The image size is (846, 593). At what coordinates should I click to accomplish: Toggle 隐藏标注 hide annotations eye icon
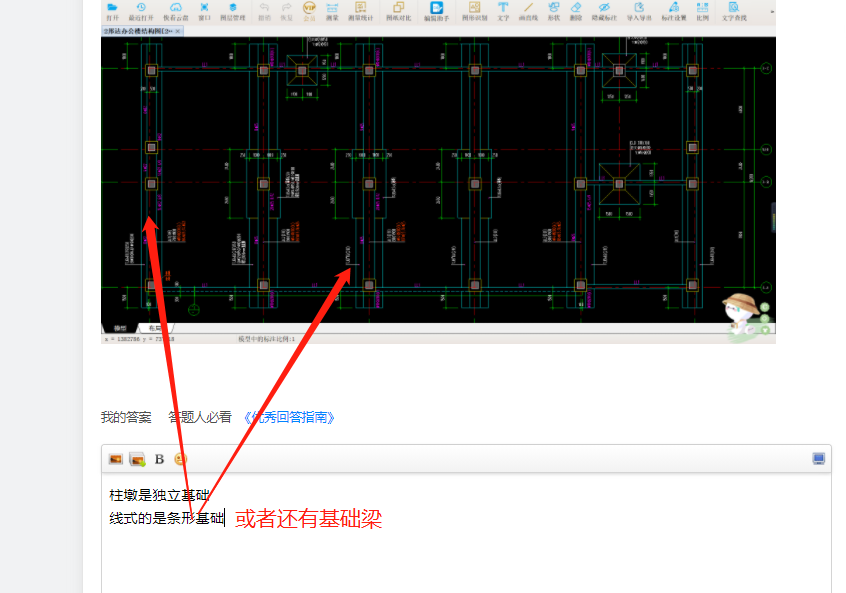coord(604,11)
